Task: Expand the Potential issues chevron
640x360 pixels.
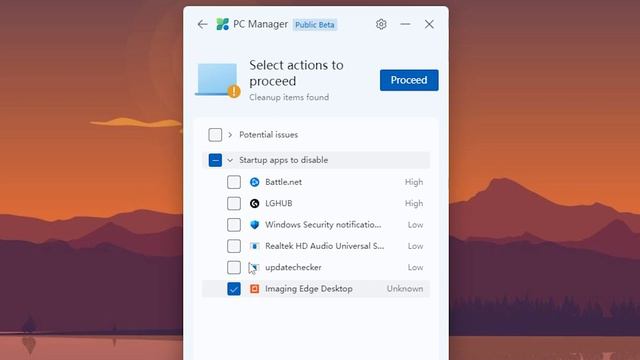Action: click(x=230, y=135)
